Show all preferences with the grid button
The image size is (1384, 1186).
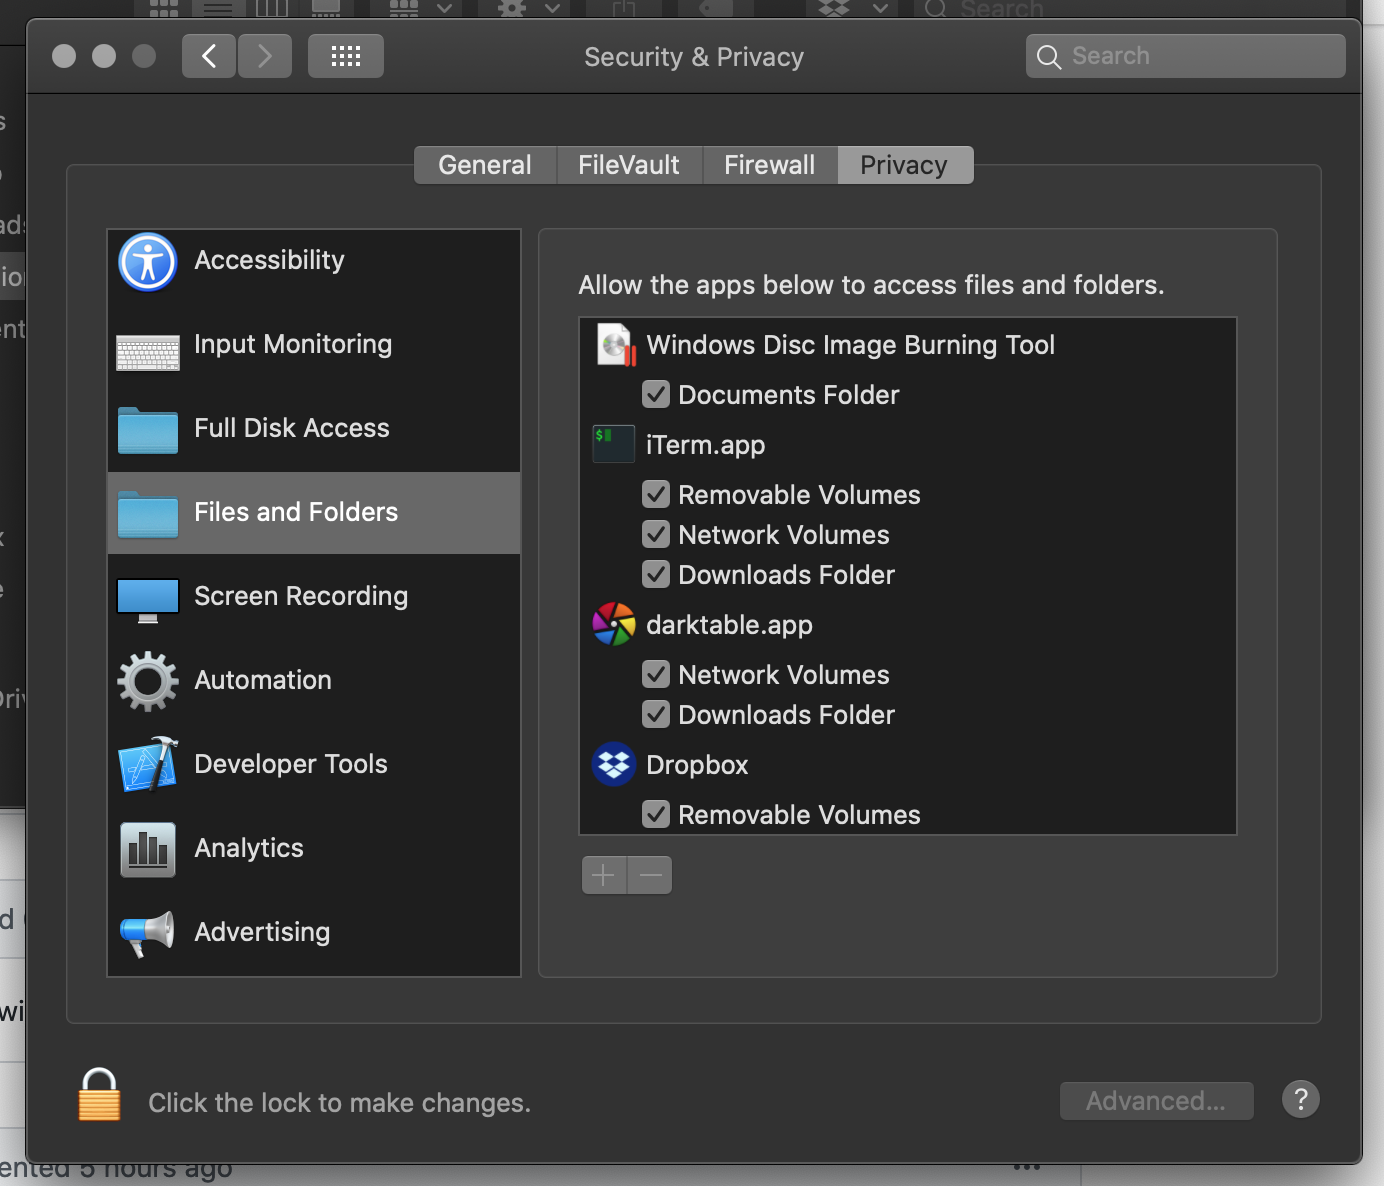[x=346, y=56]
